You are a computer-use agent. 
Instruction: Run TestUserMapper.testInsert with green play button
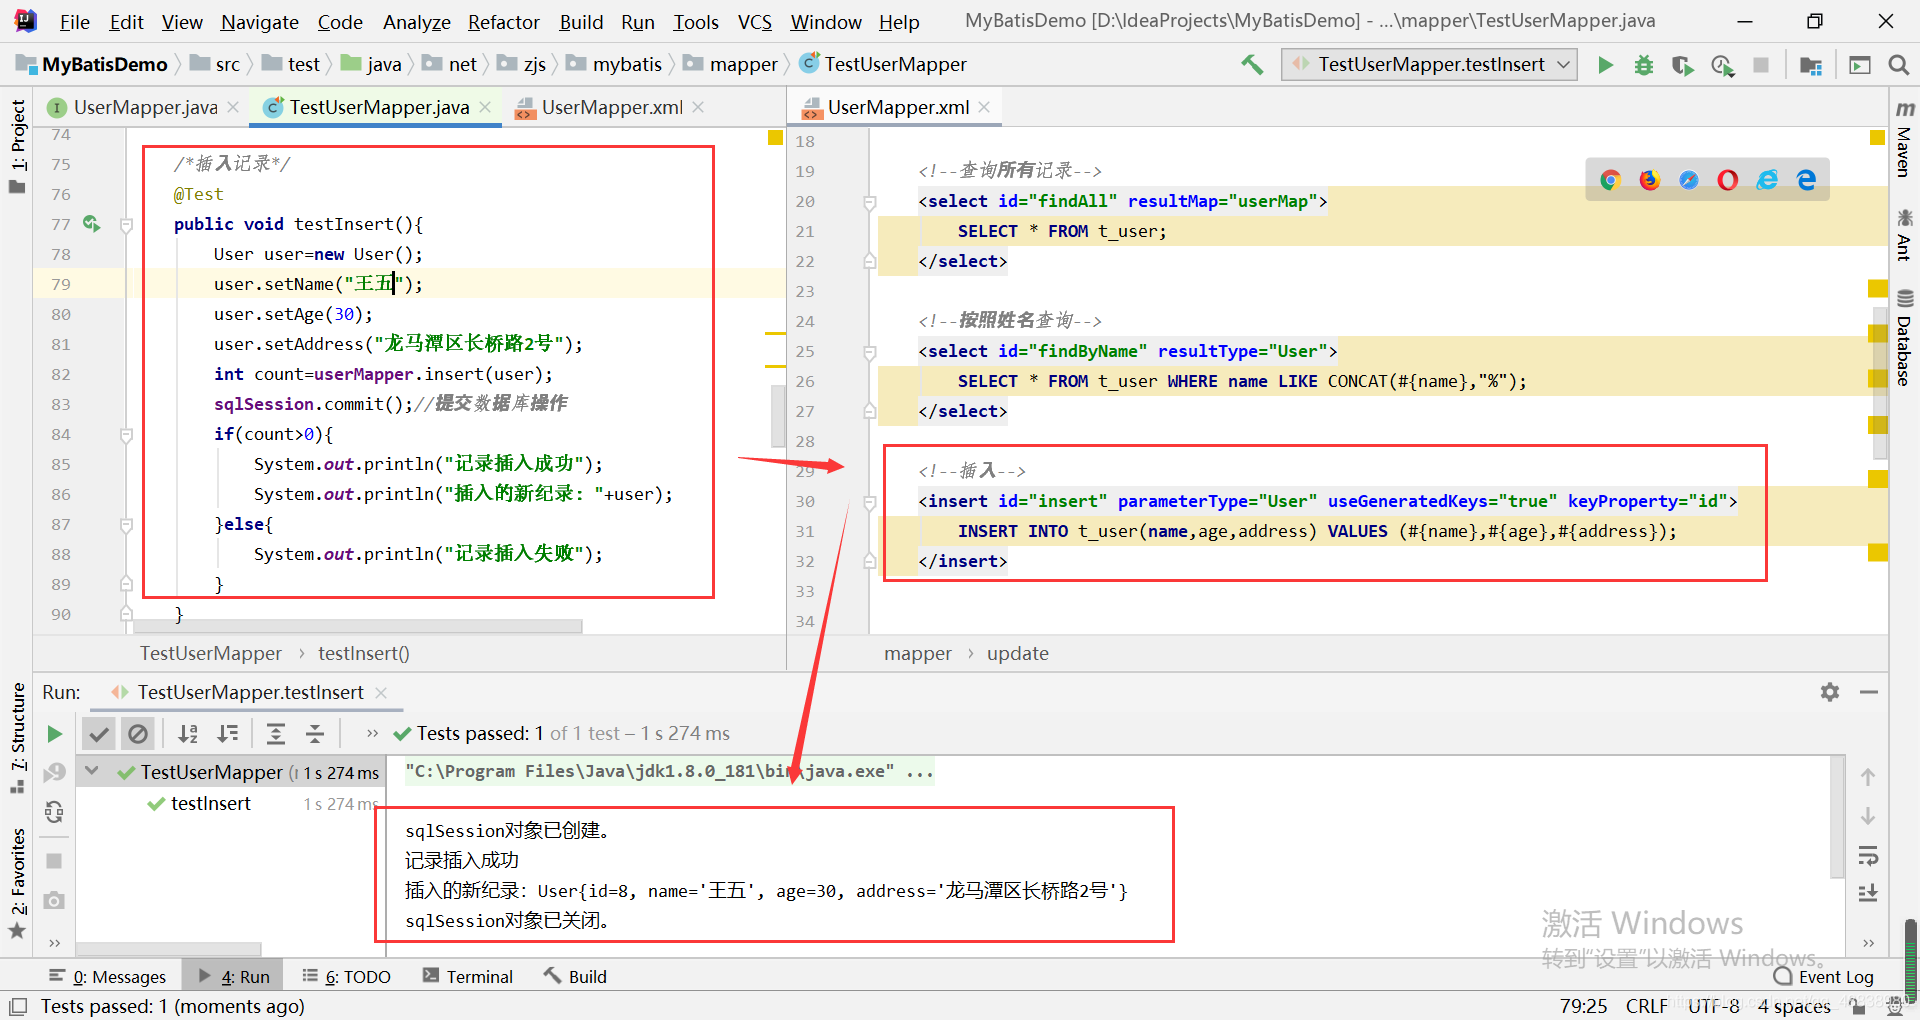(1606, 65)
